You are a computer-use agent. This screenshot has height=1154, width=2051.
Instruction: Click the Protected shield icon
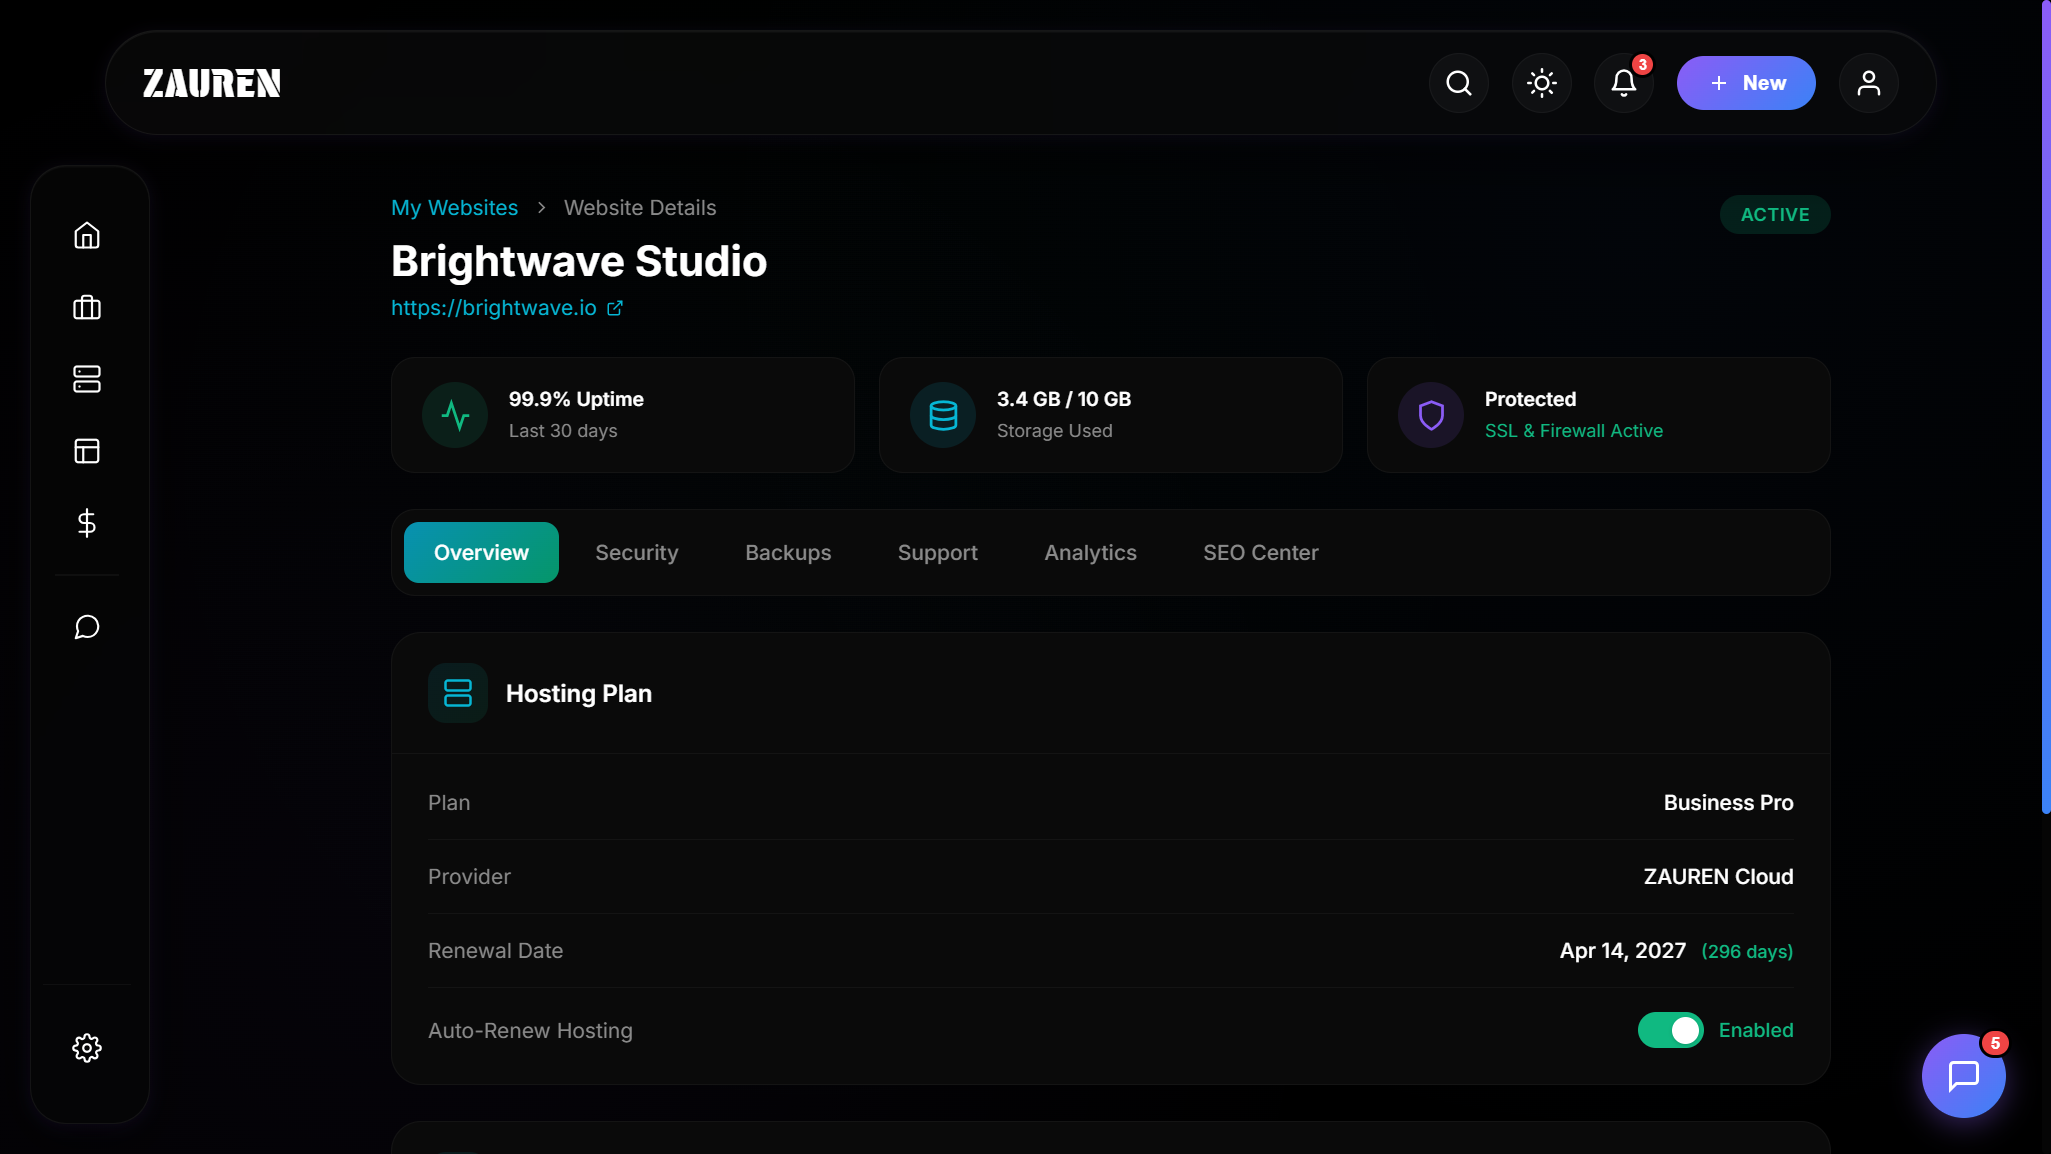[1431, 415]
